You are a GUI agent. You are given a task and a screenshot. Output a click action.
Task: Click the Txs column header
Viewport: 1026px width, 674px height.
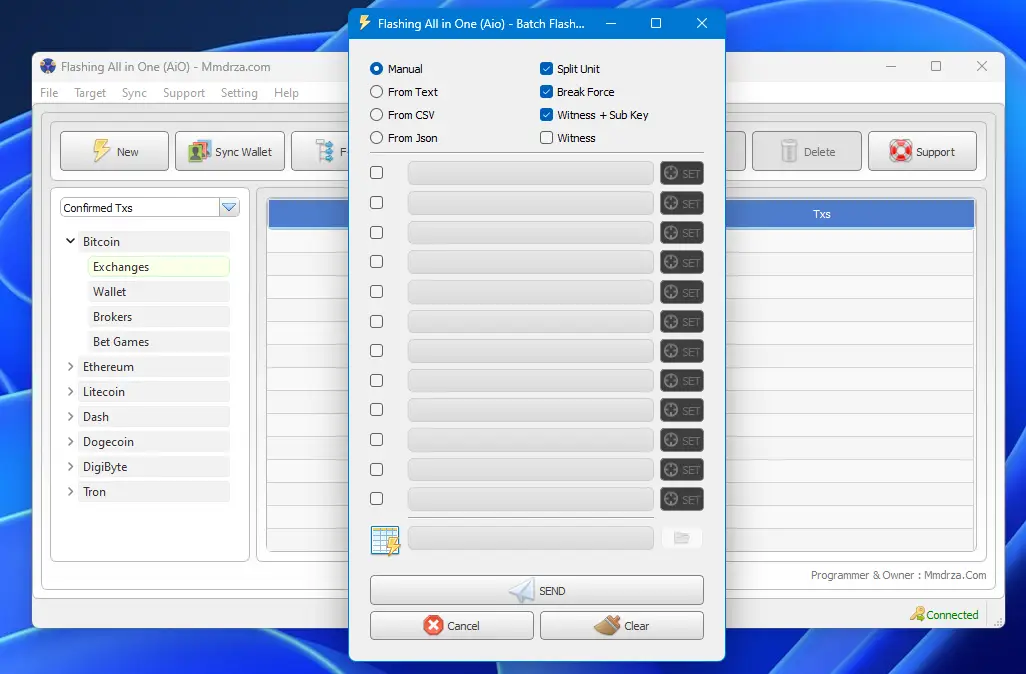tap(821, 214)
